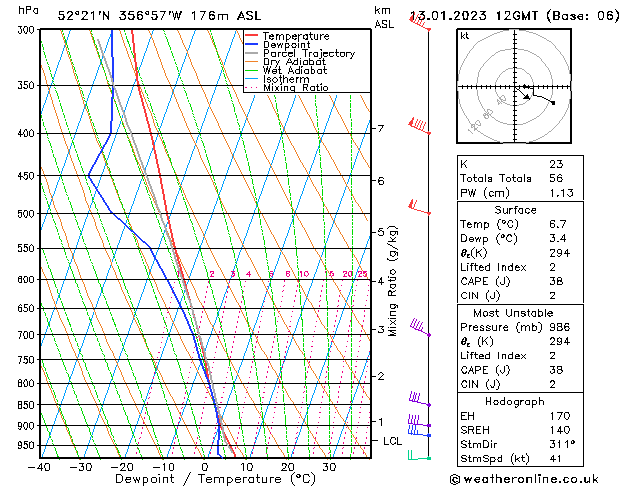Click the StmSpd (kt) value "41"

pyautogui.click(x=556, y=458)
